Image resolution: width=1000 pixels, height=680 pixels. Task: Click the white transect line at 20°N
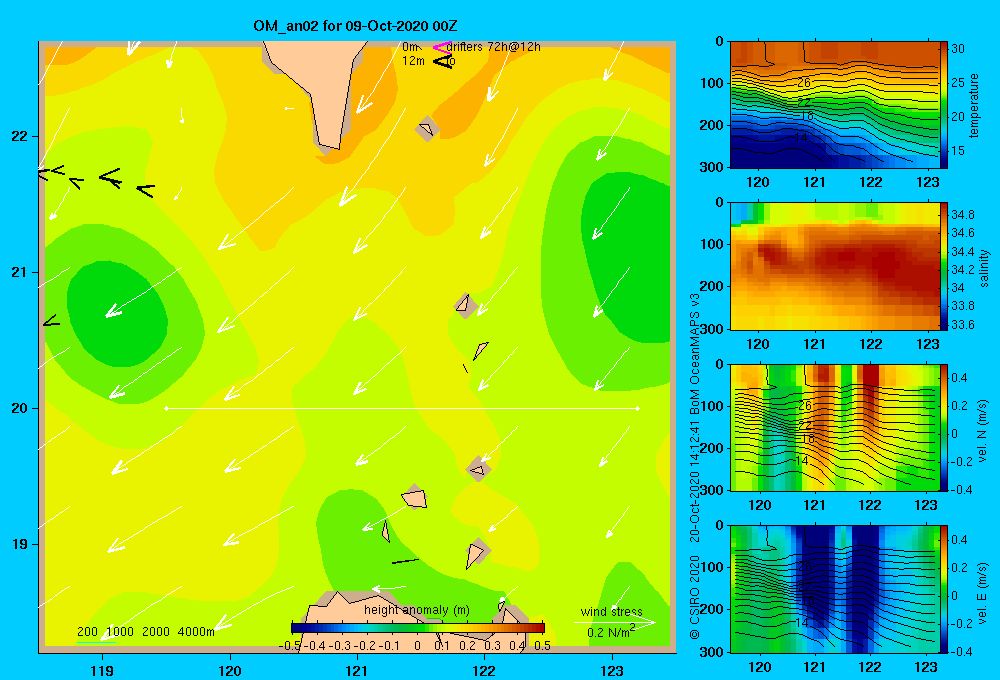tap(402, 408)
